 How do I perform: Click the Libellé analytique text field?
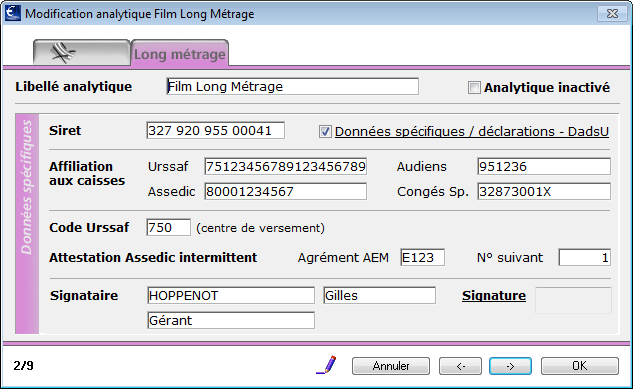(x=293, y=86)
